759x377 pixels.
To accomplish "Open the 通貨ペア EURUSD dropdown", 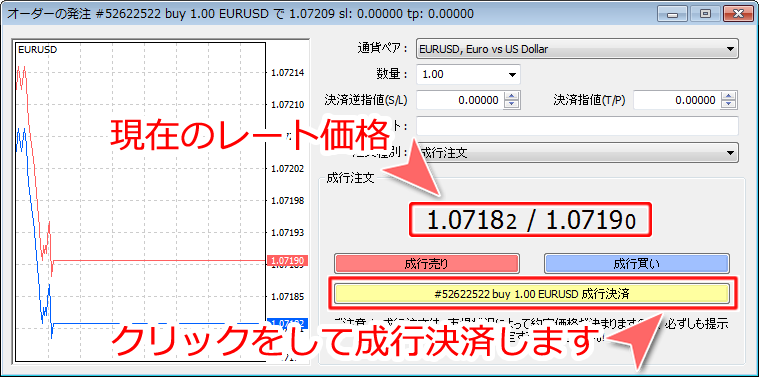I will (577, 49).
